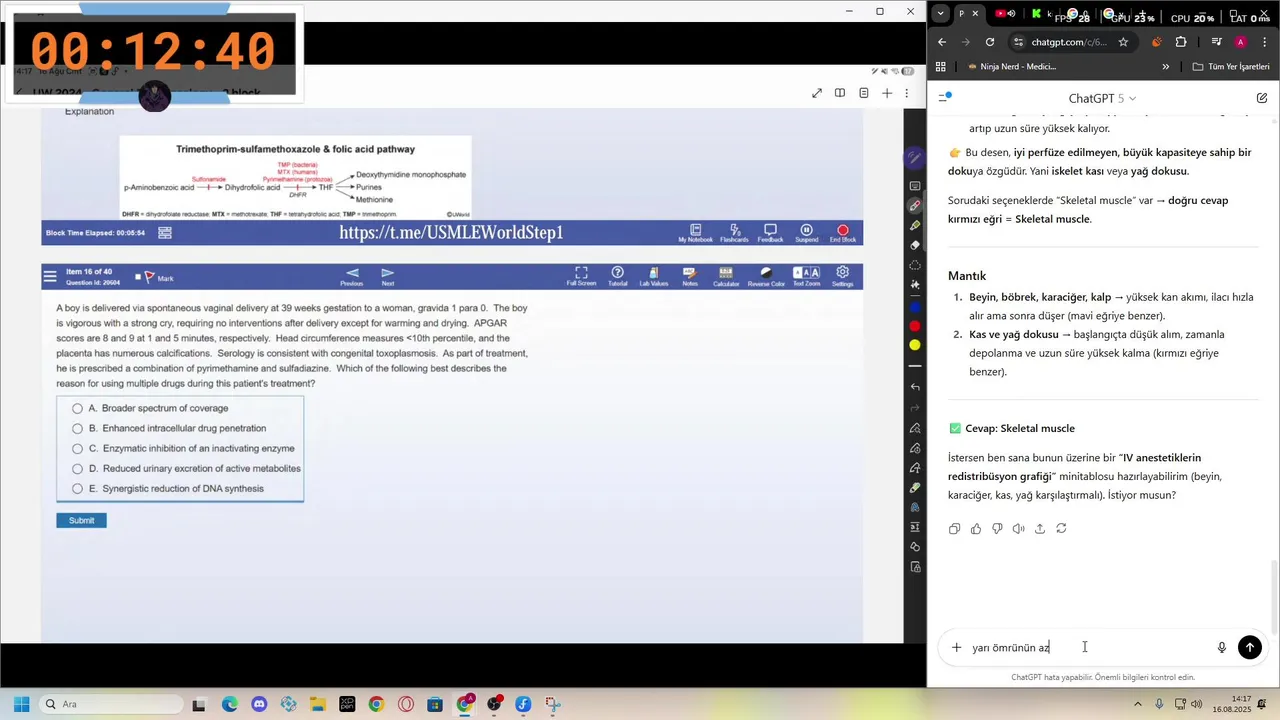
Task: Pick the red ink color
Action: [915, 326]
